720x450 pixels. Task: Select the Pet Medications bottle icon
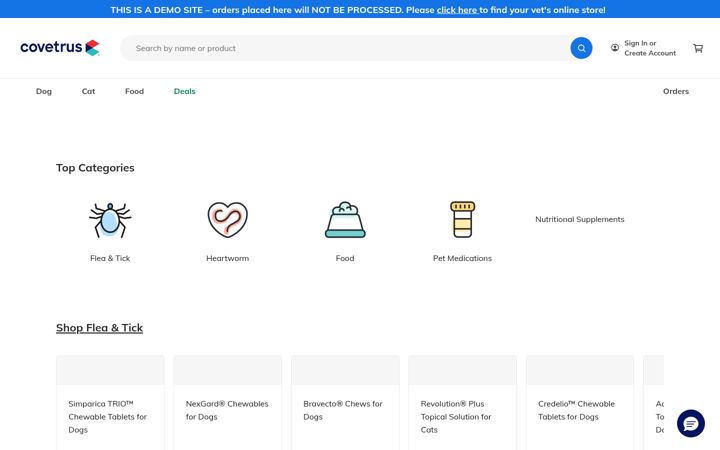[x=462, y=219]
